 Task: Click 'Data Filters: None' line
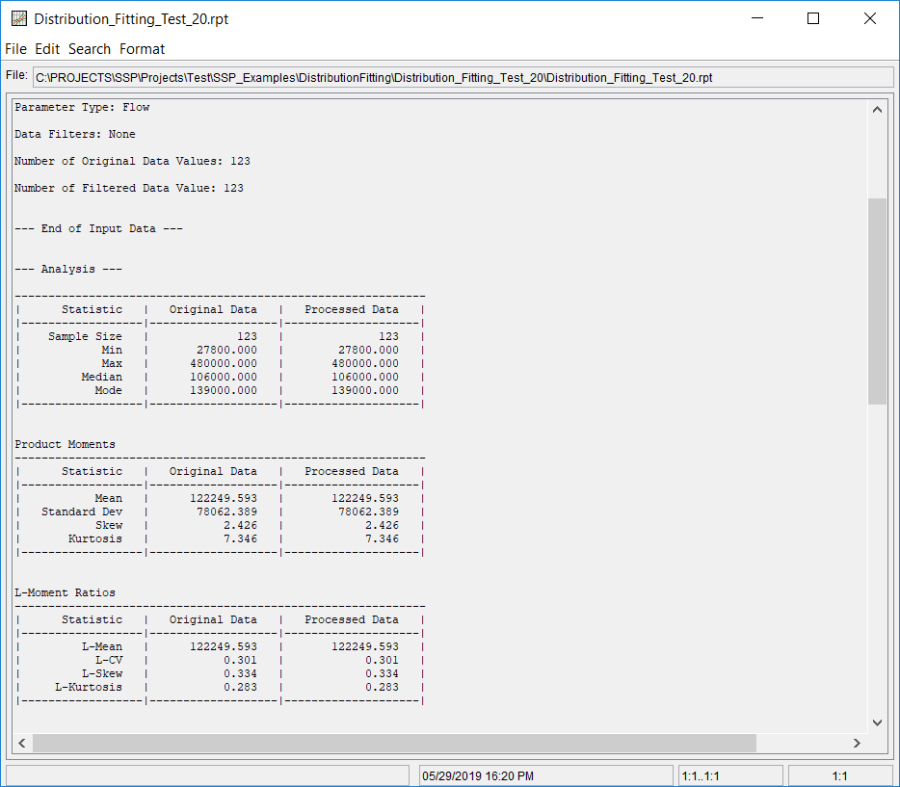[x=75, y=134]
